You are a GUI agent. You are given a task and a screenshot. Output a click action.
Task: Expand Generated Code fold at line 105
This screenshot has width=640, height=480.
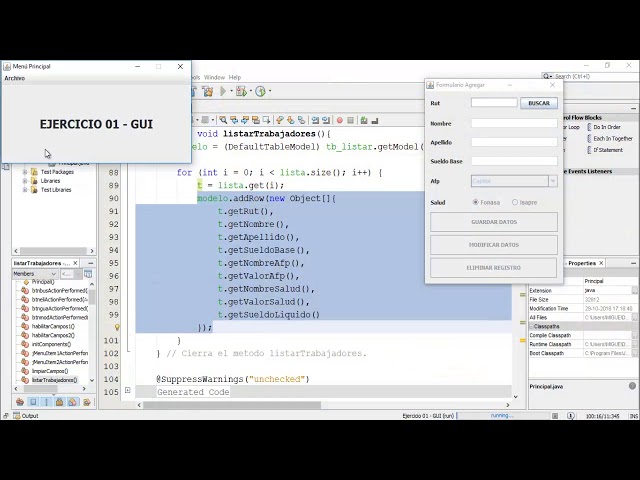[x=127, y=390]
